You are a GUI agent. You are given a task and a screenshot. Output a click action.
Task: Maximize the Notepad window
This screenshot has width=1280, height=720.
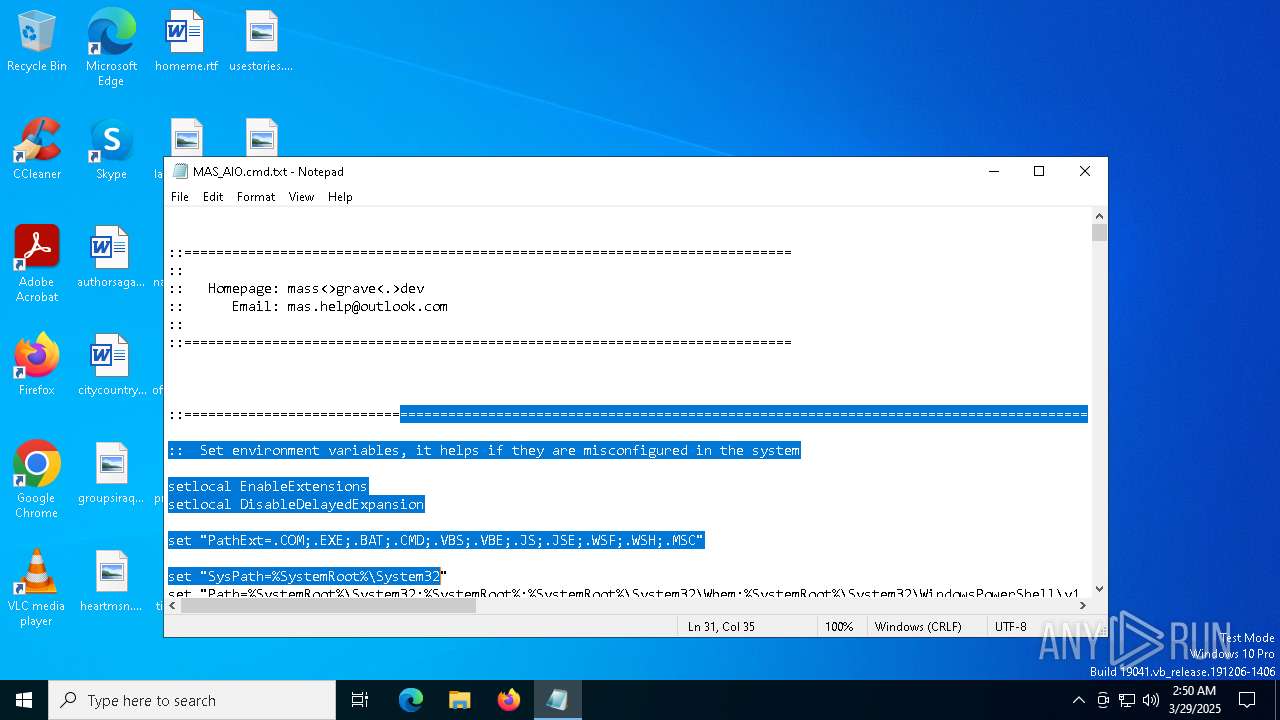click(1039, 171)
